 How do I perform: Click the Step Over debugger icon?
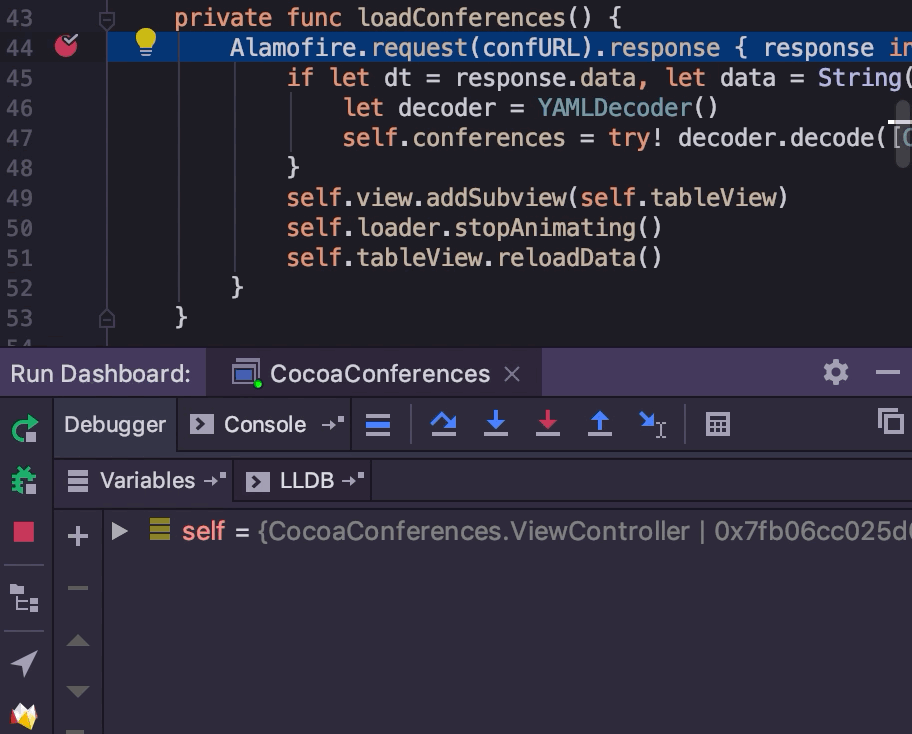coord(443,424)
